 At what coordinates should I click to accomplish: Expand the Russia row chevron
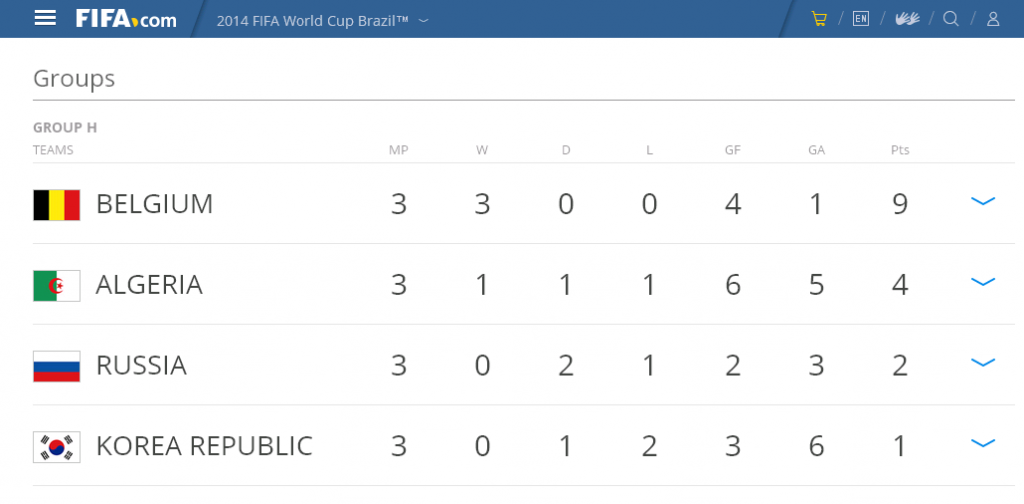tap(983, 362)
